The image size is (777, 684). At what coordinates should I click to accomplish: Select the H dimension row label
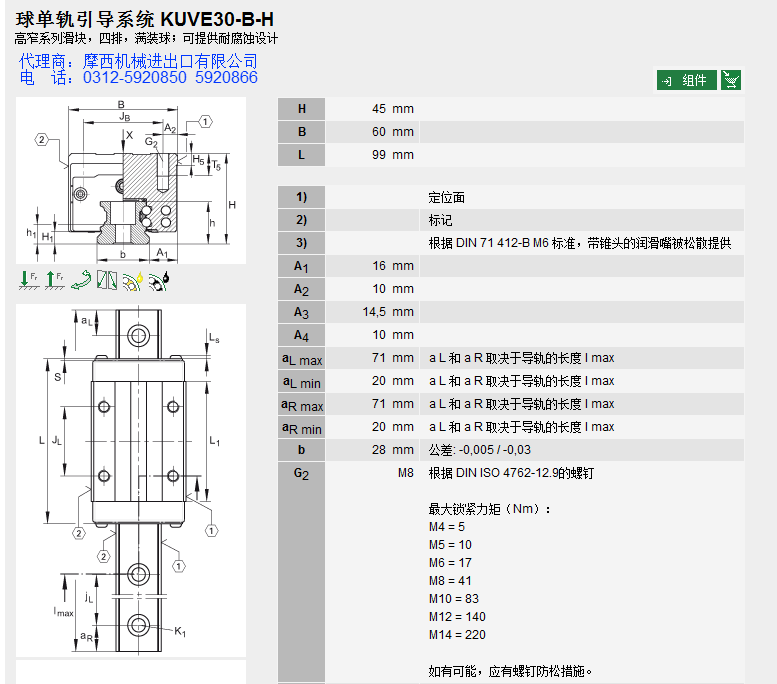302,109
